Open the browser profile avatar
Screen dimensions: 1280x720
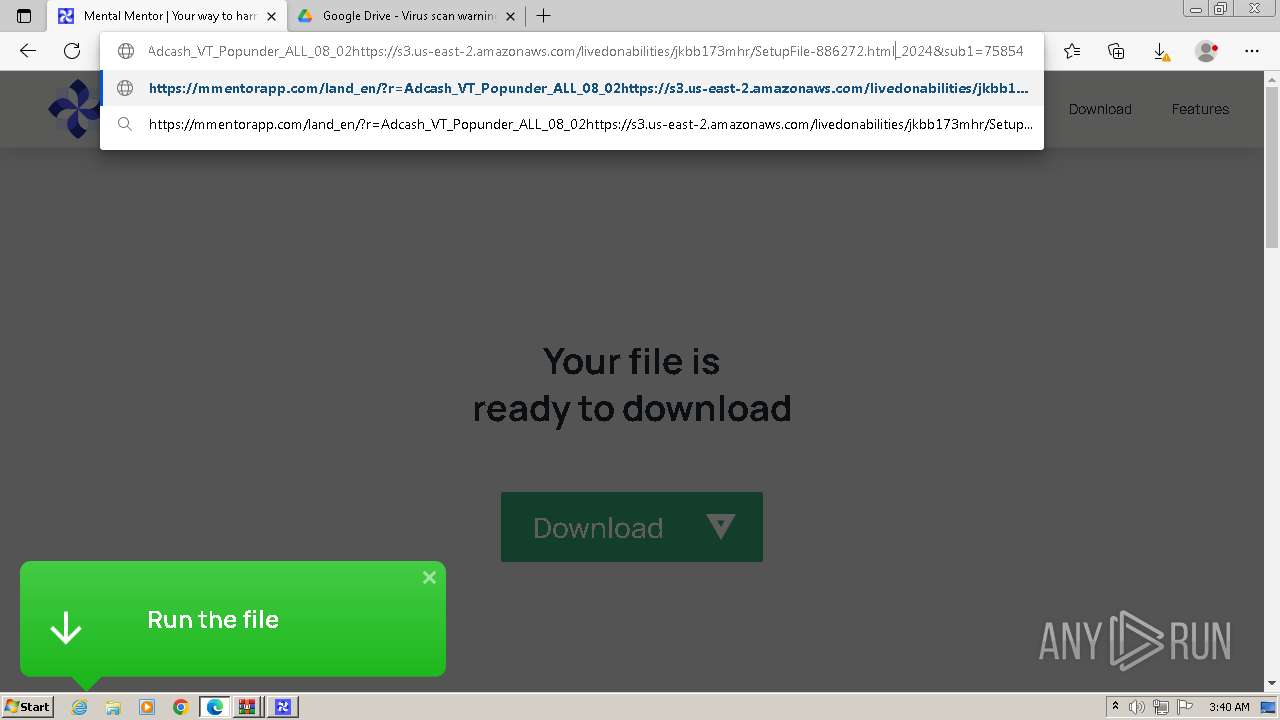tap(1206, 51)
